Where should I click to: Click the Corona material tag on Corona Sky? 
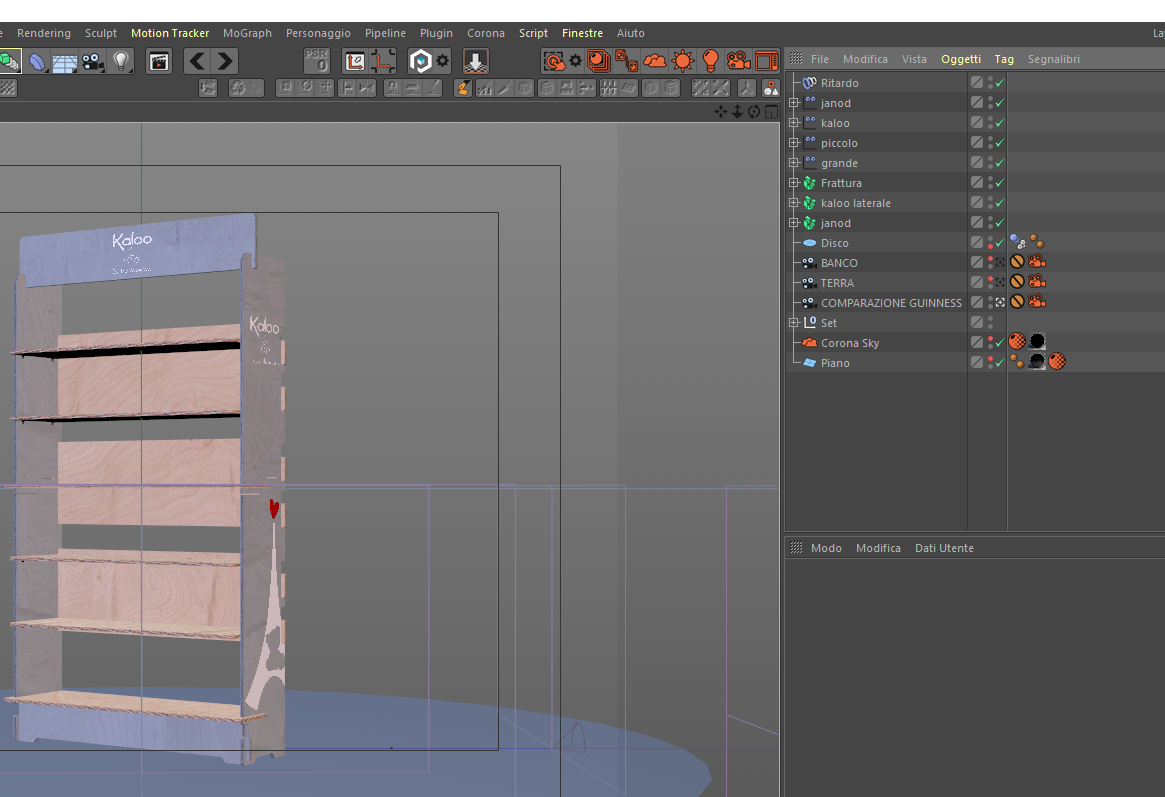[1017, 341]
